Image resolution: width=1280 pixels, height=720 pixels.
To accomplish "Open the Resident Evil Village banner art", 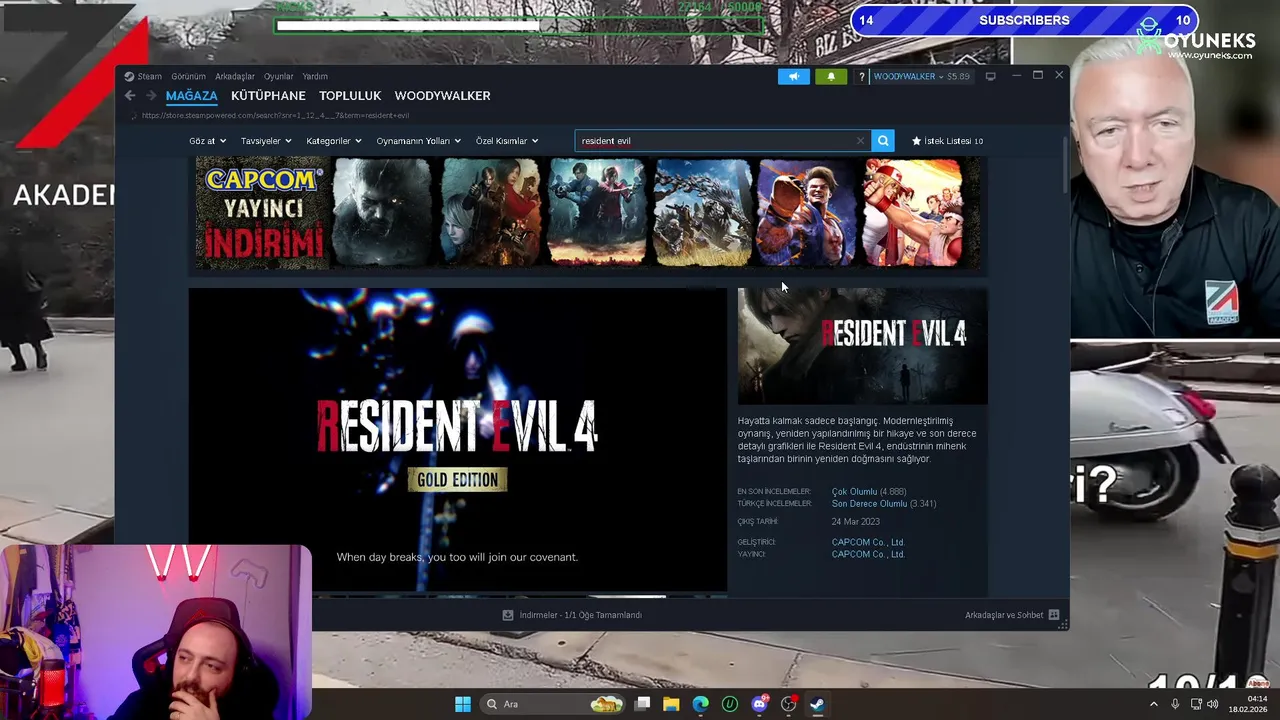I will [381, 213].
